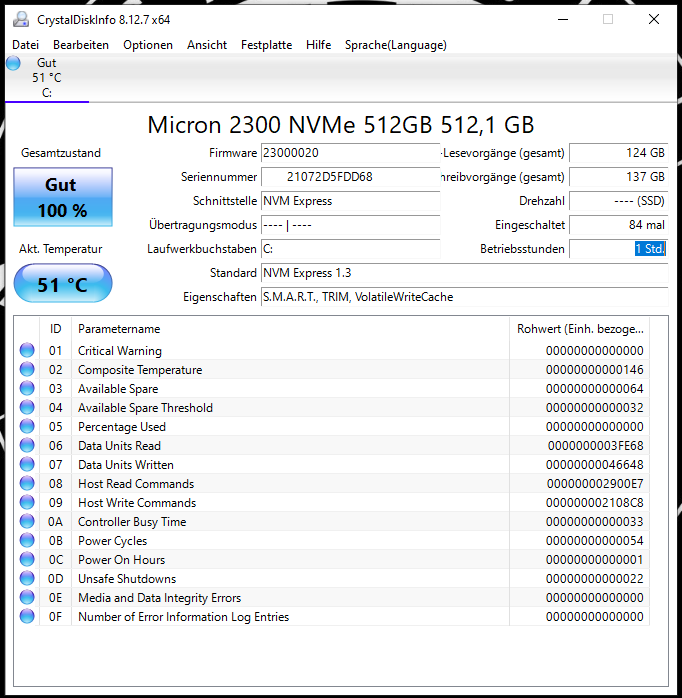Screen dimensions: 682x698
Task: Click the Übertragungsmodus field
Action: 350,225
